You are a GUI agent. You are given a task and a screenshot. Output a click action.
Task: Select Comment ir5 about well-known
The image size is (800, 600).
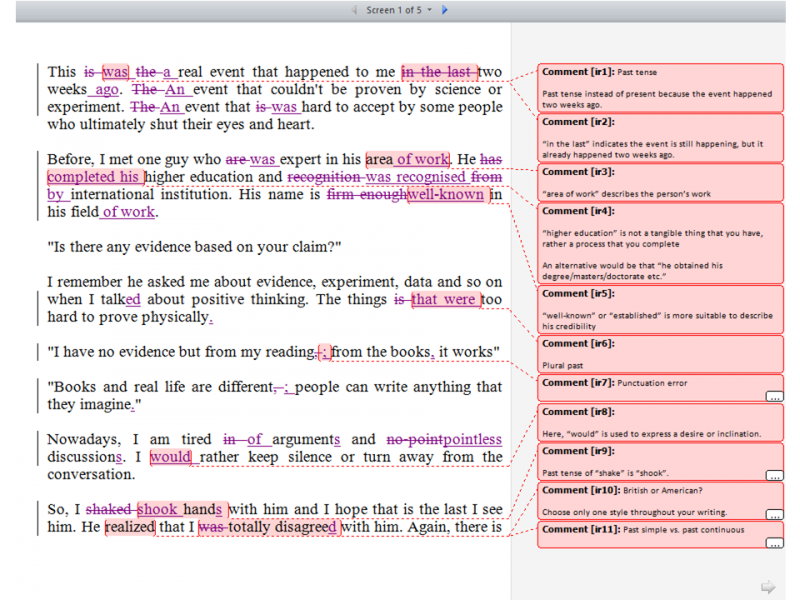(x=660, y=310)
